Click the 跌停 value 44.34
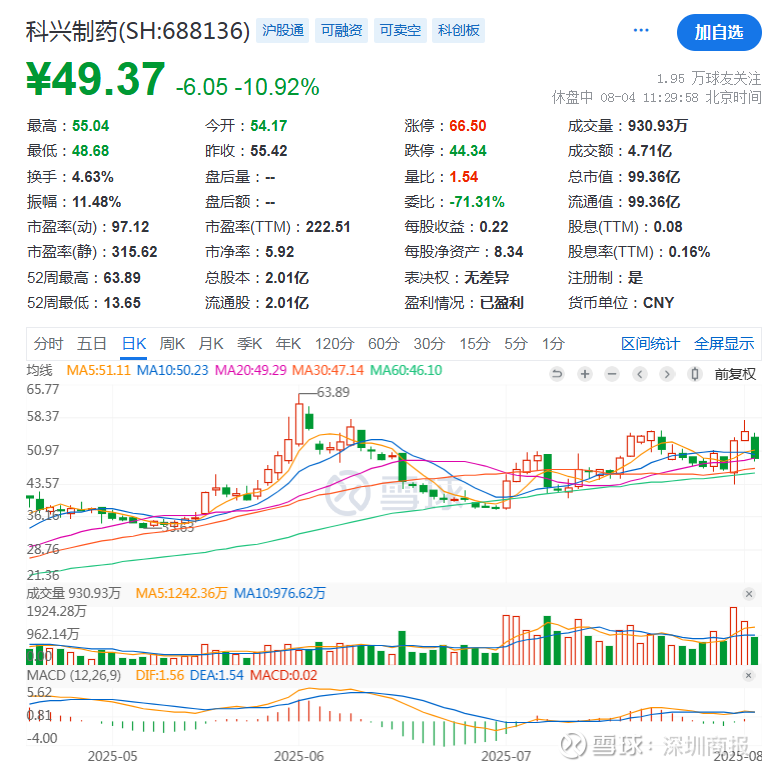 pos(468,151)
